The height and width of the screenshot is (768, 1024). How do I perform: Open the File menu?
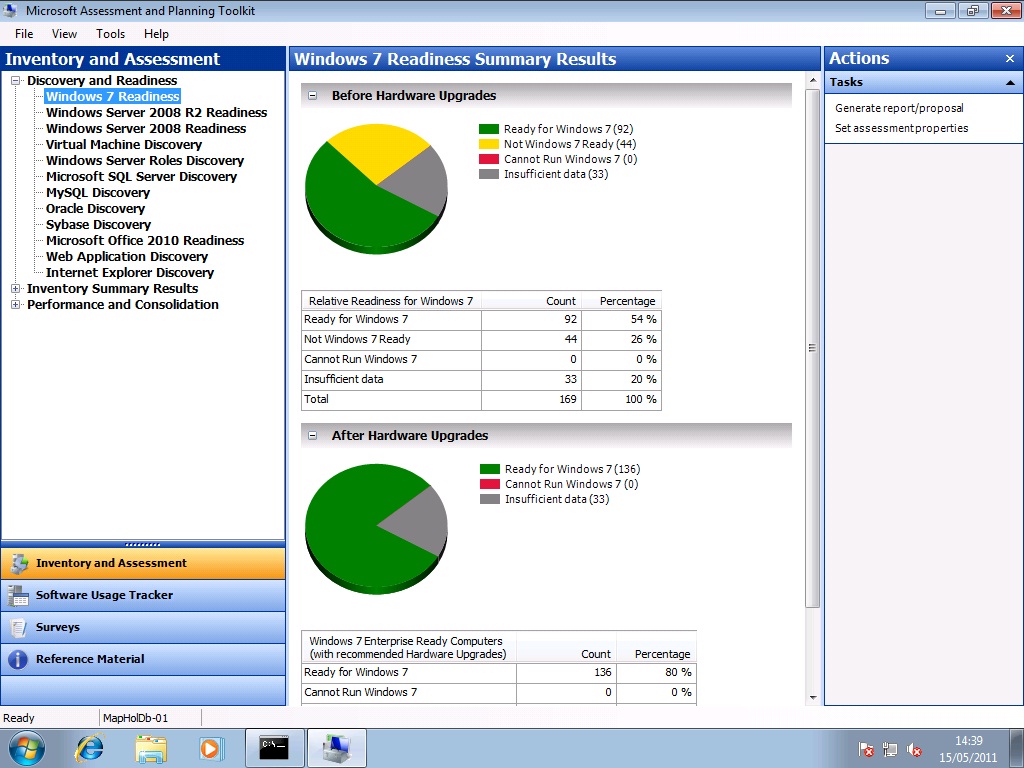[x=24, y=34]
